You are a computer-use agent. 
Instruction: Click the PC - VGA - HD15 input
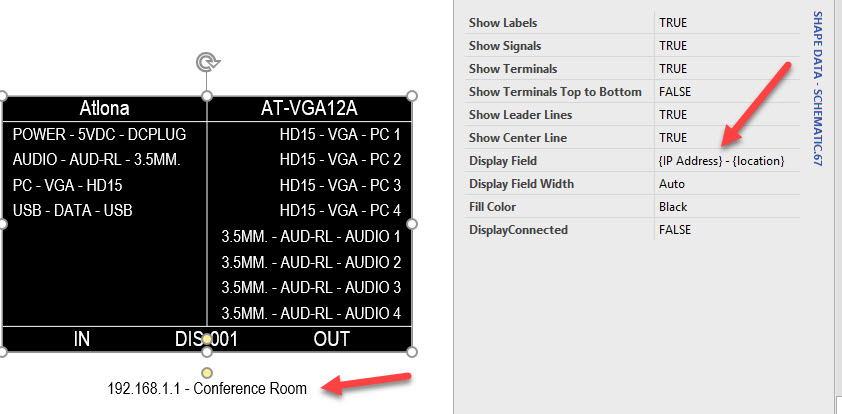click(68, 185)
